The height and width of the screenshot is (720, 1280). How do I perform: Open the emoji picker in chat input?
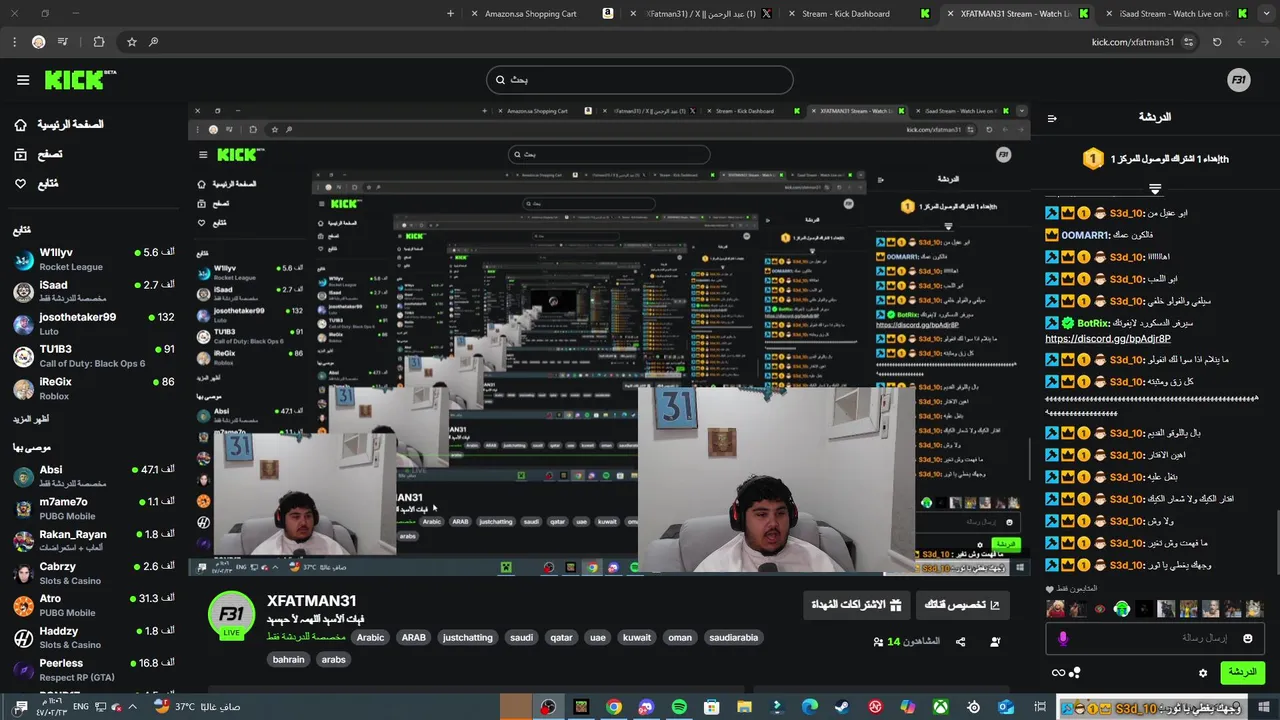click(x=1247, y=638)
